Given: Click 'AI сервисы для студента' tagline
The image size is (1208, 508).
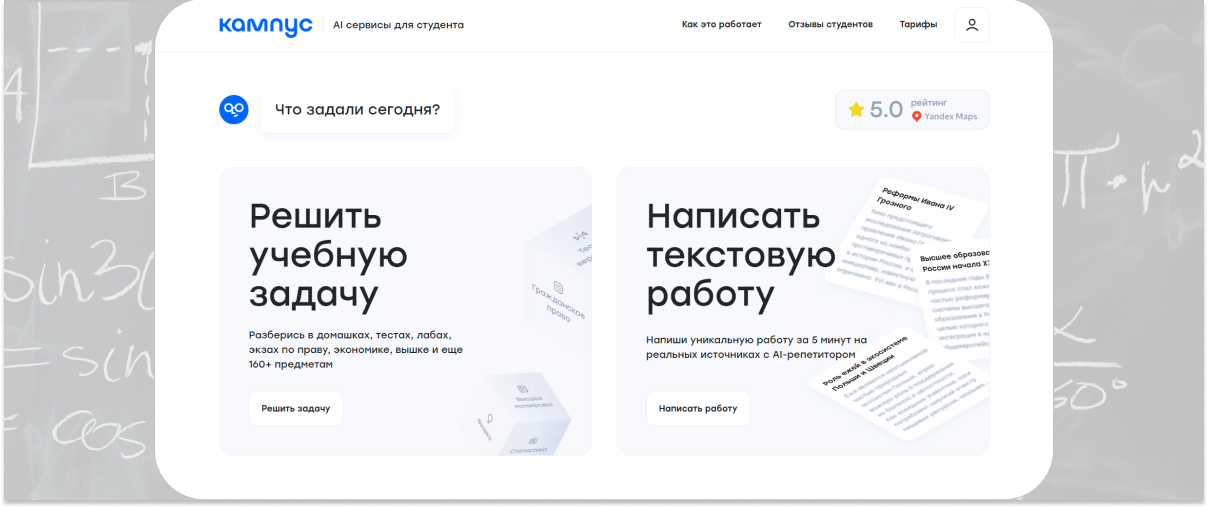Looking at the screenshot, I should [x=398, y=25].
